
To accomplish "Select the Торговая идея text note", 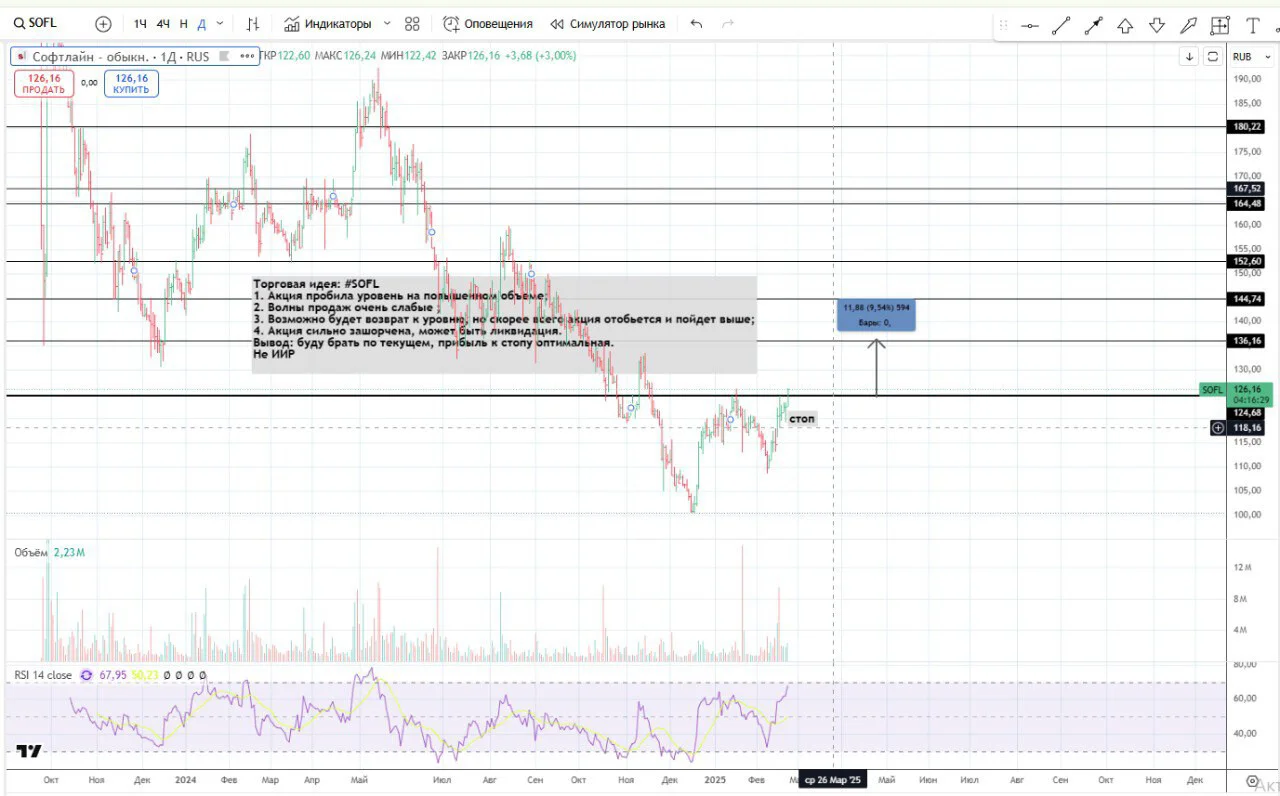I will [504, 325].
